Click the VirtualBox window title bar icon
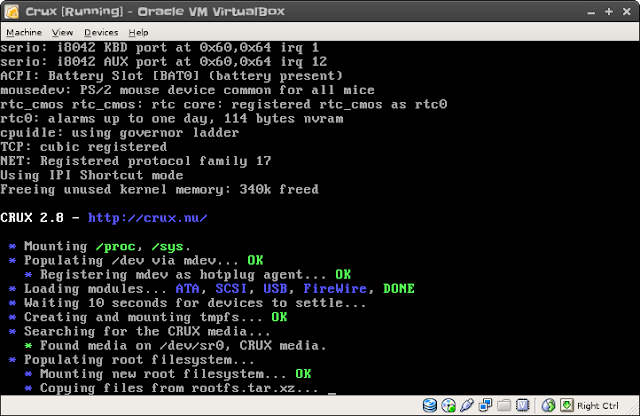This screenshot has width=640, height=416. click(11, 11)
